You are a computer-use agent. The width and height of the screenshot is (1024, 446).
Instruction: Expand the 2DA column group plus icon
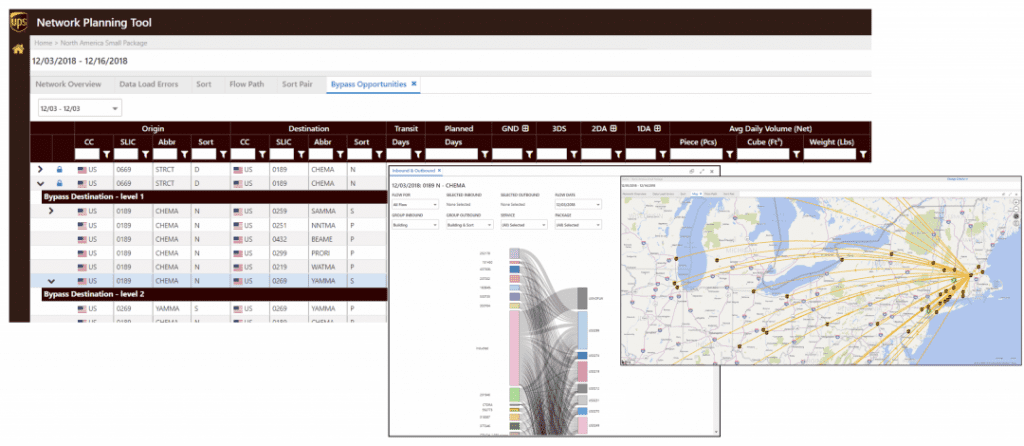612,129
